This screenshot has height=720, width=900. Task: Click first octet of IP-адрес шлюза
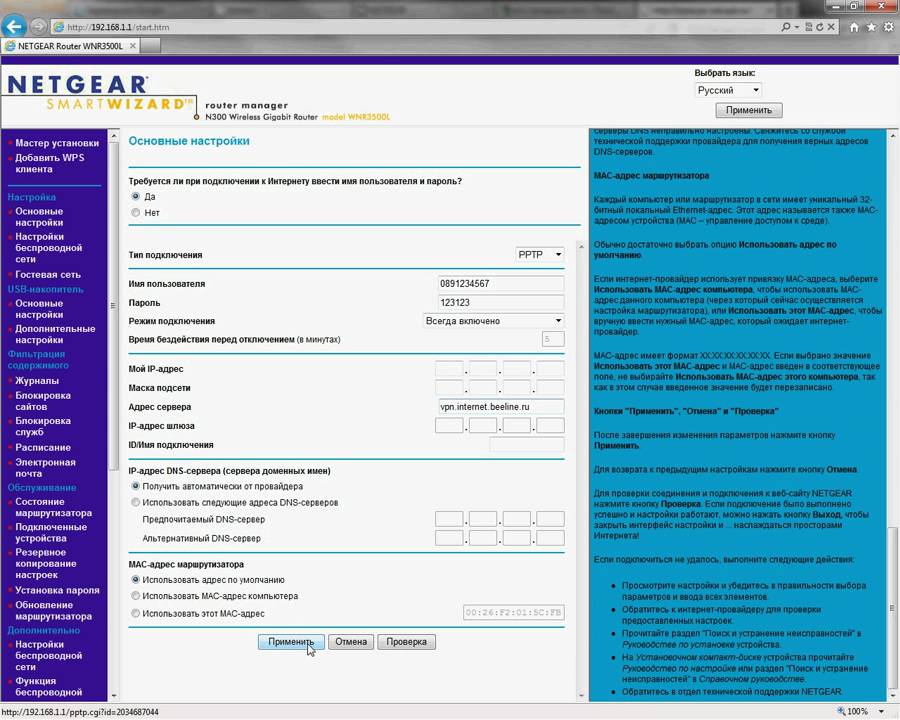click(449, 425)
